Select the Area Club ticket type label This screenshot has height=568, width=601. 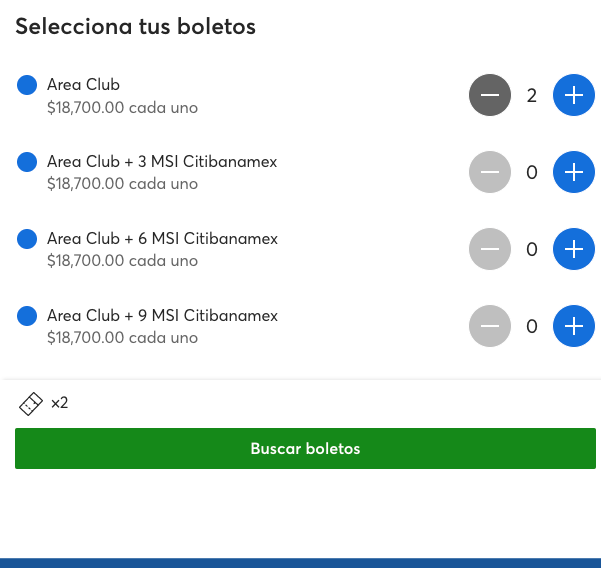(83, 85)
